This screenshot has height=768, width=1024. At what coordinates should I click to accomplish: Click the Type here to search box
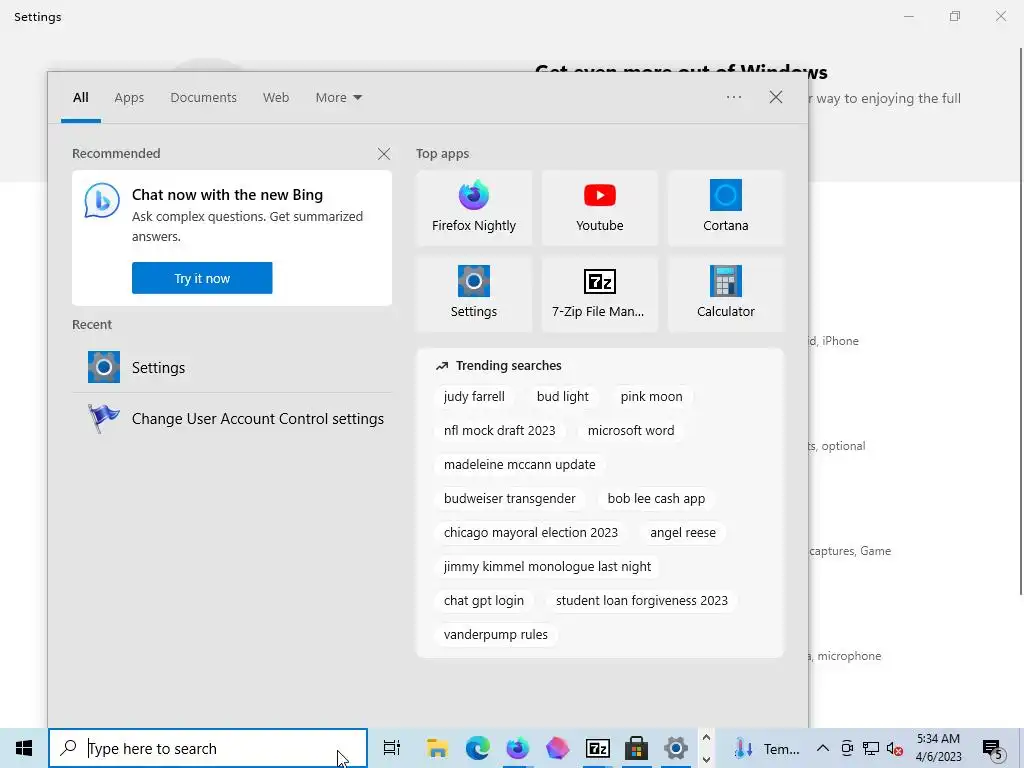(x=208, y=748)
